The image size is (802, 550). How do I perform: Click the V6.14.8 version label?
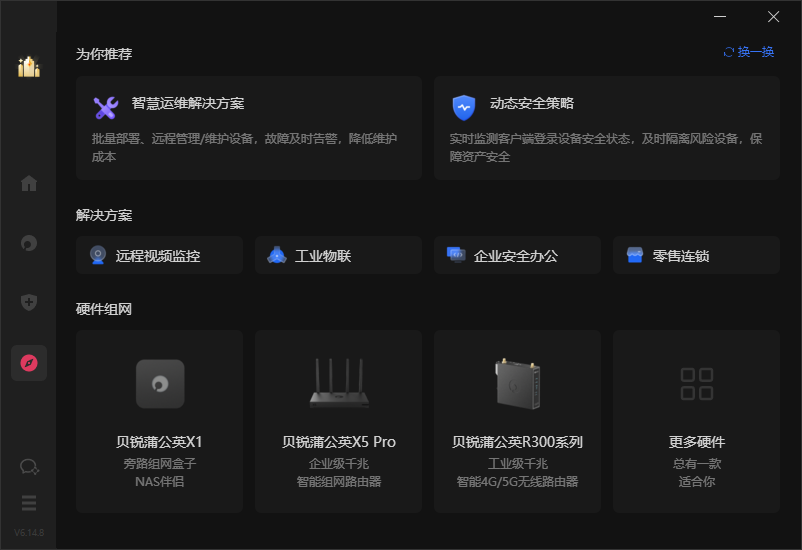(29, 533)
